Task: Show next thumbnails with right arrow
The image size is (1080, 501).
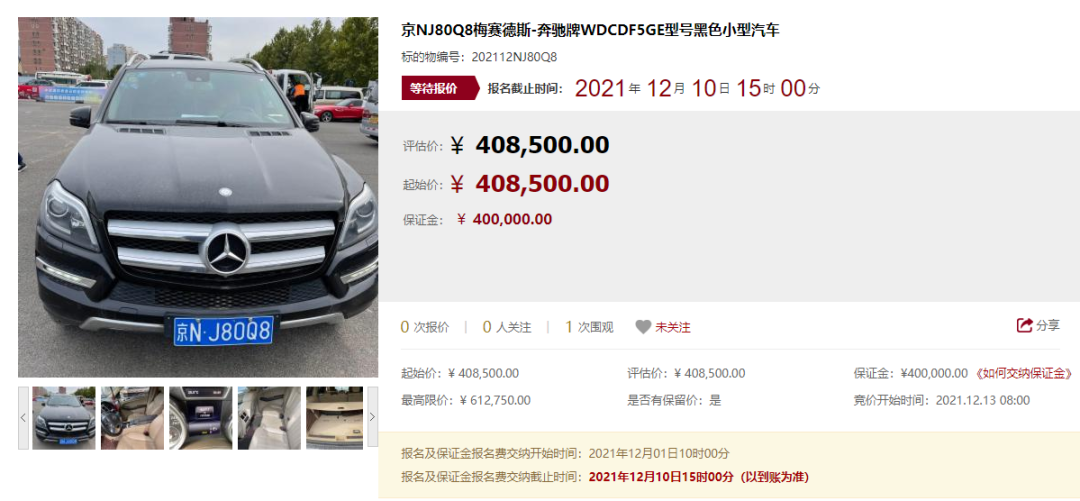Action: point(373,417)
